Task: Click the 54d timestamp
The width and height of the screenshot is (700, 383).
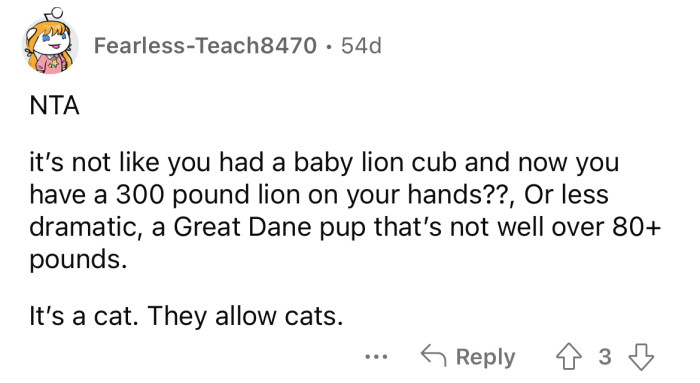Action: 361,46
